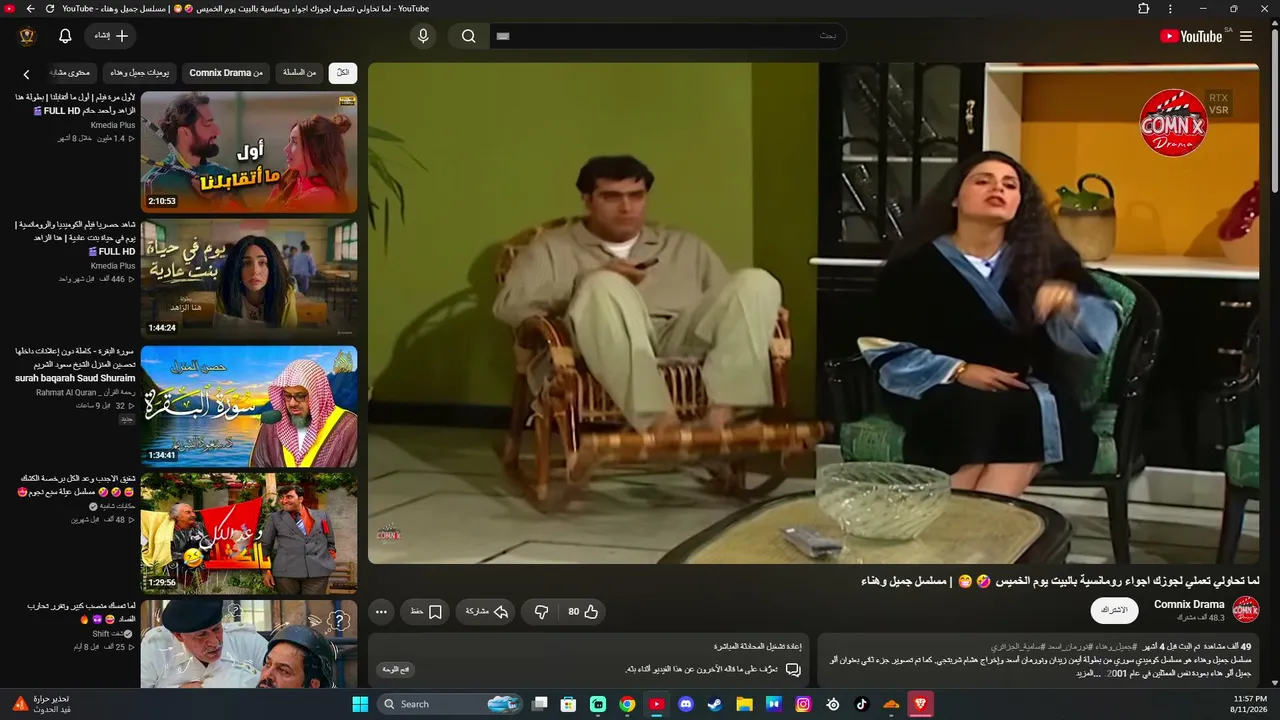Open the YouTube guide hamburger menu
Screen dimensions: 1280x720
point(1246,36)
